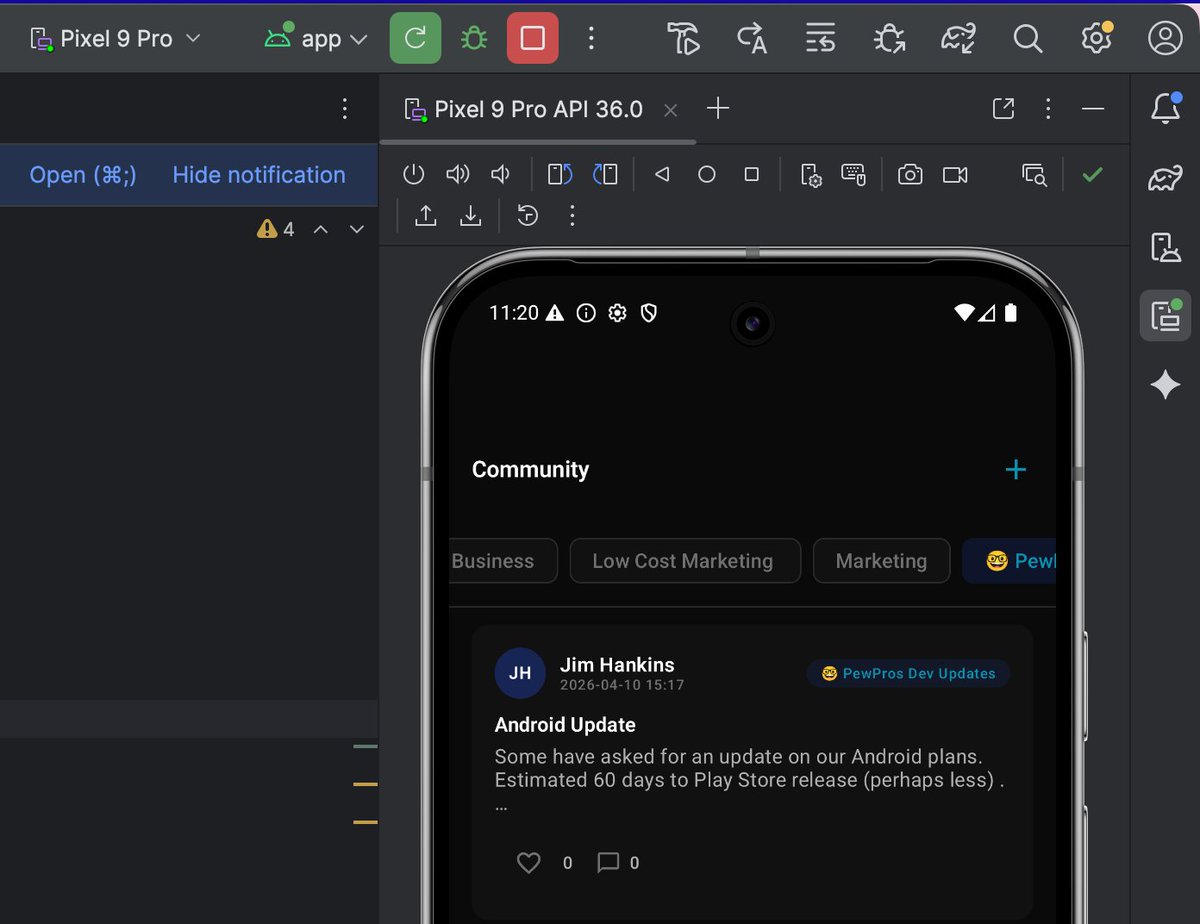This screenshot has width=1200, height=924.
Task: Rotate emulator right
Action: [605, 175]
